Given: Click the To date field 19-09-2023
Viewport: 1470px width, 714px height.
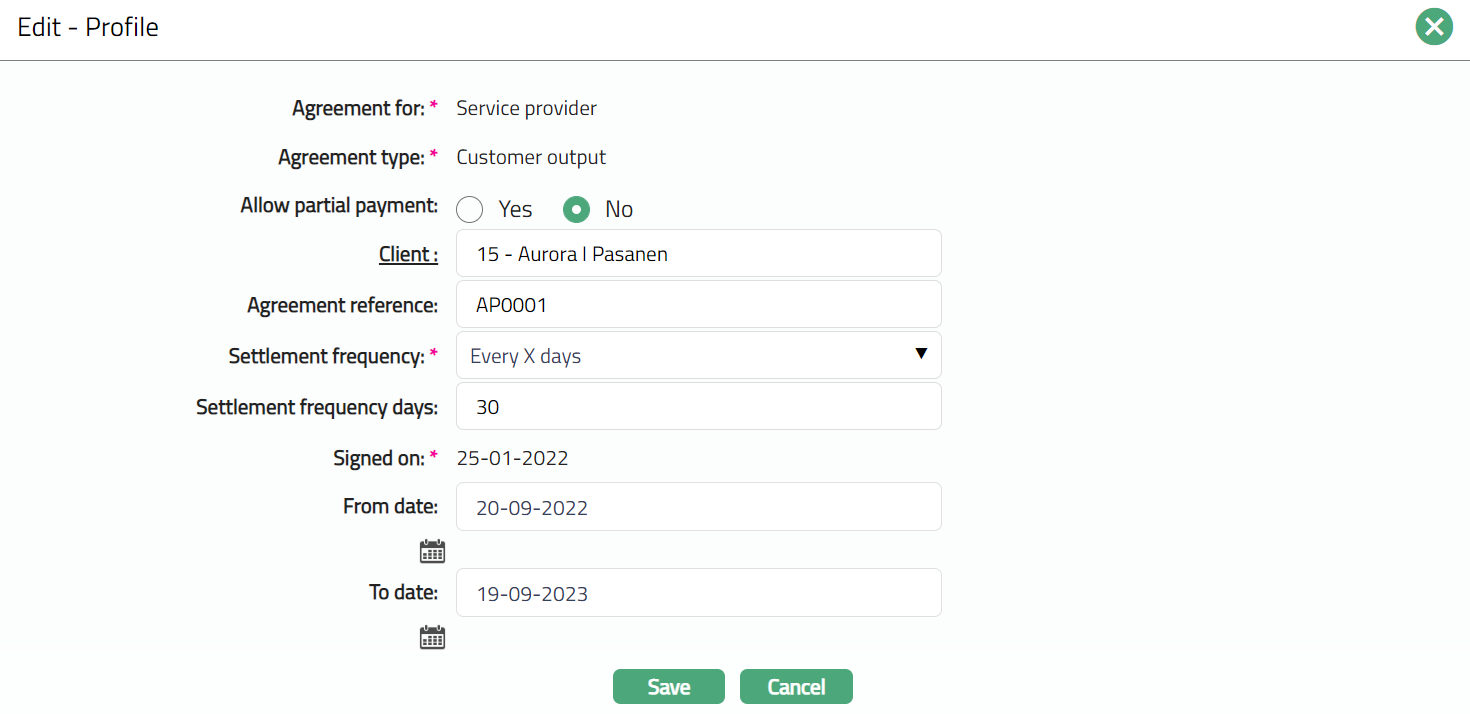Looking at the screenshot, I should (x=698, y=593).
